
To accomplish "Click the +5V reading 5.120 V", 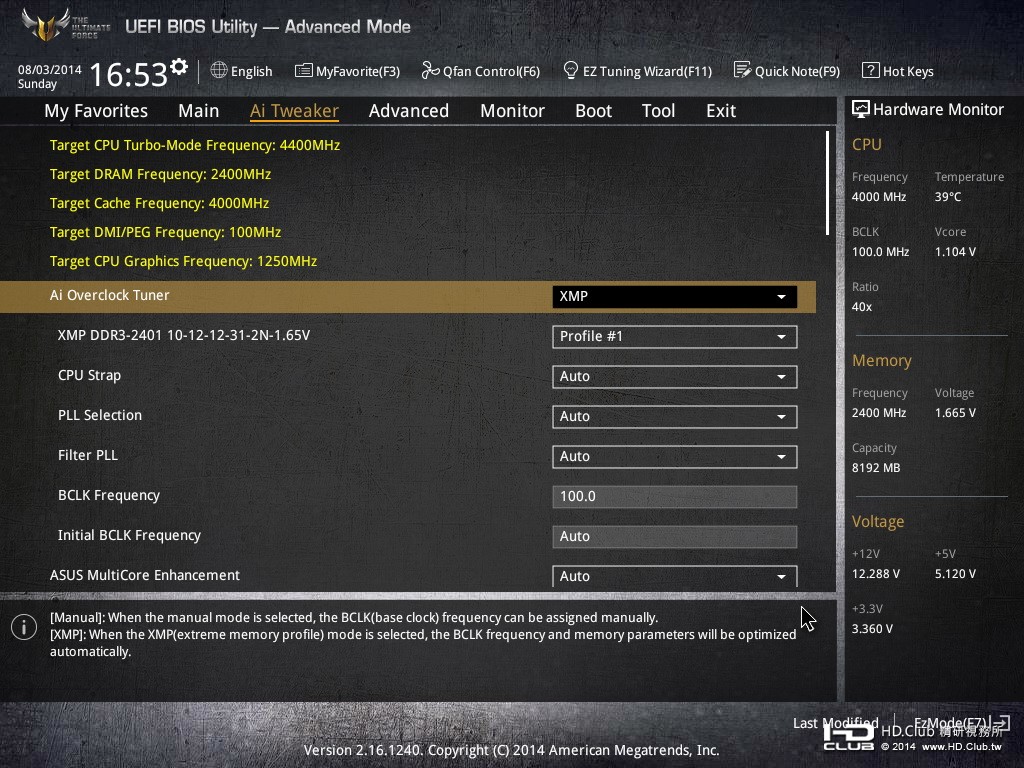I will click(x=955, y=574).
